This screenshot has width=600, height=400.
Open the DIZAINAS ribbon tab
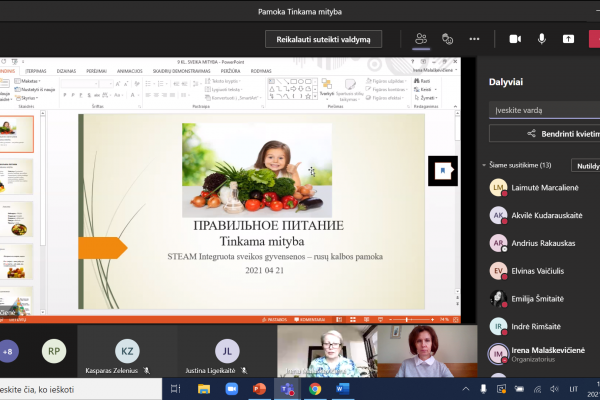[x=66, y=71]
